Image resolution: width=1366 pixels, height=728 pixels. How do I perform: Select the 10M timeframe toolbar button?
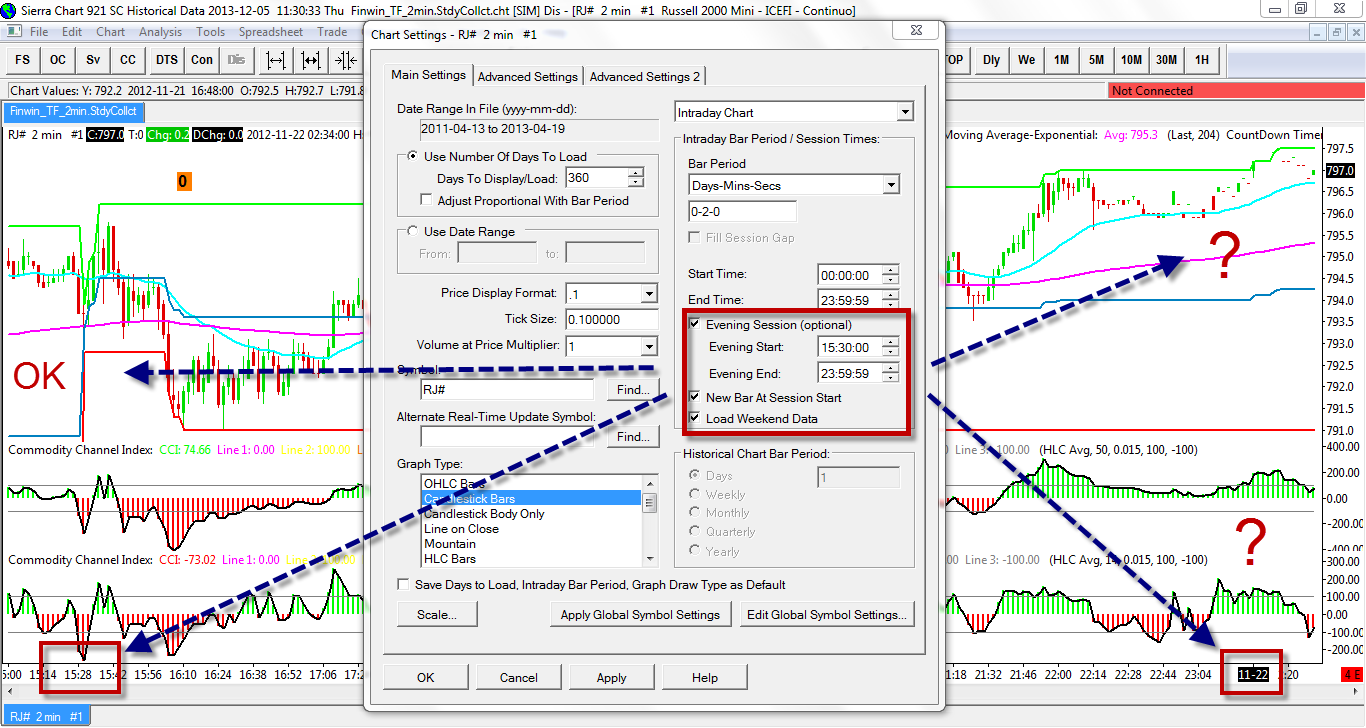(1131, 60)
